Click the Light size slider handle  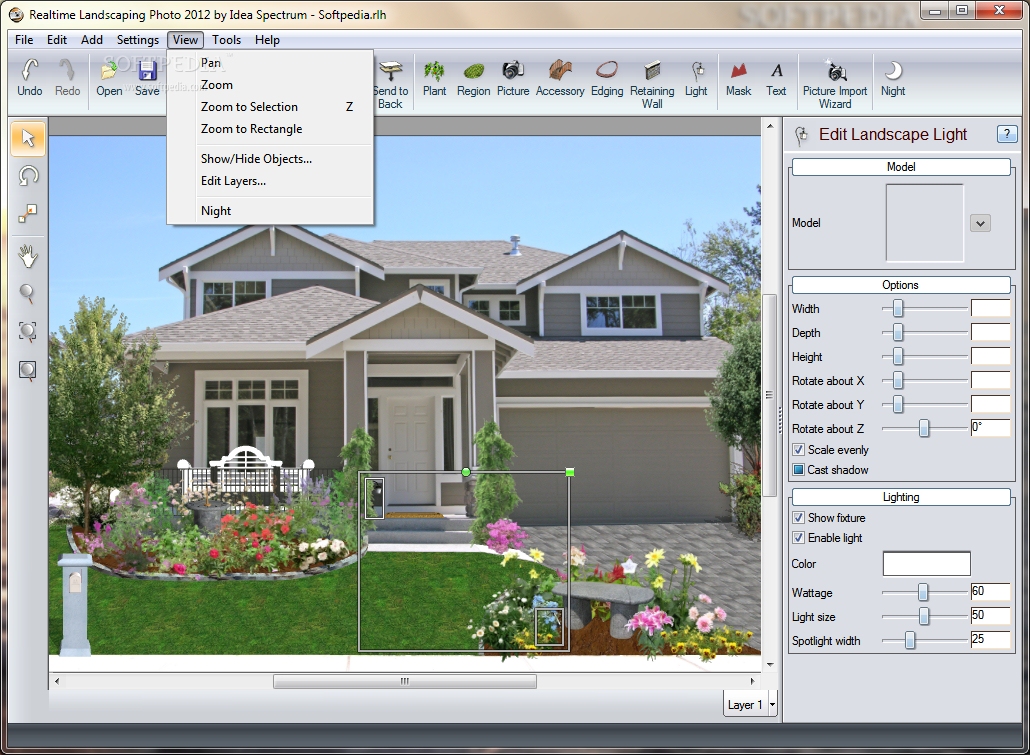924,616
